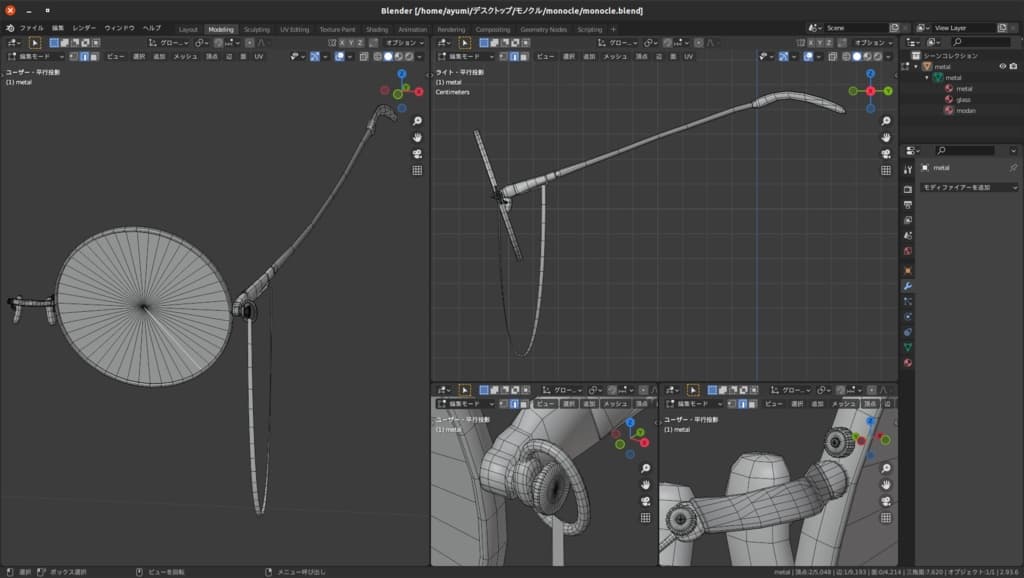Open the Tool properties tab icon
The image size is (1024, 578).
point(908,170)
